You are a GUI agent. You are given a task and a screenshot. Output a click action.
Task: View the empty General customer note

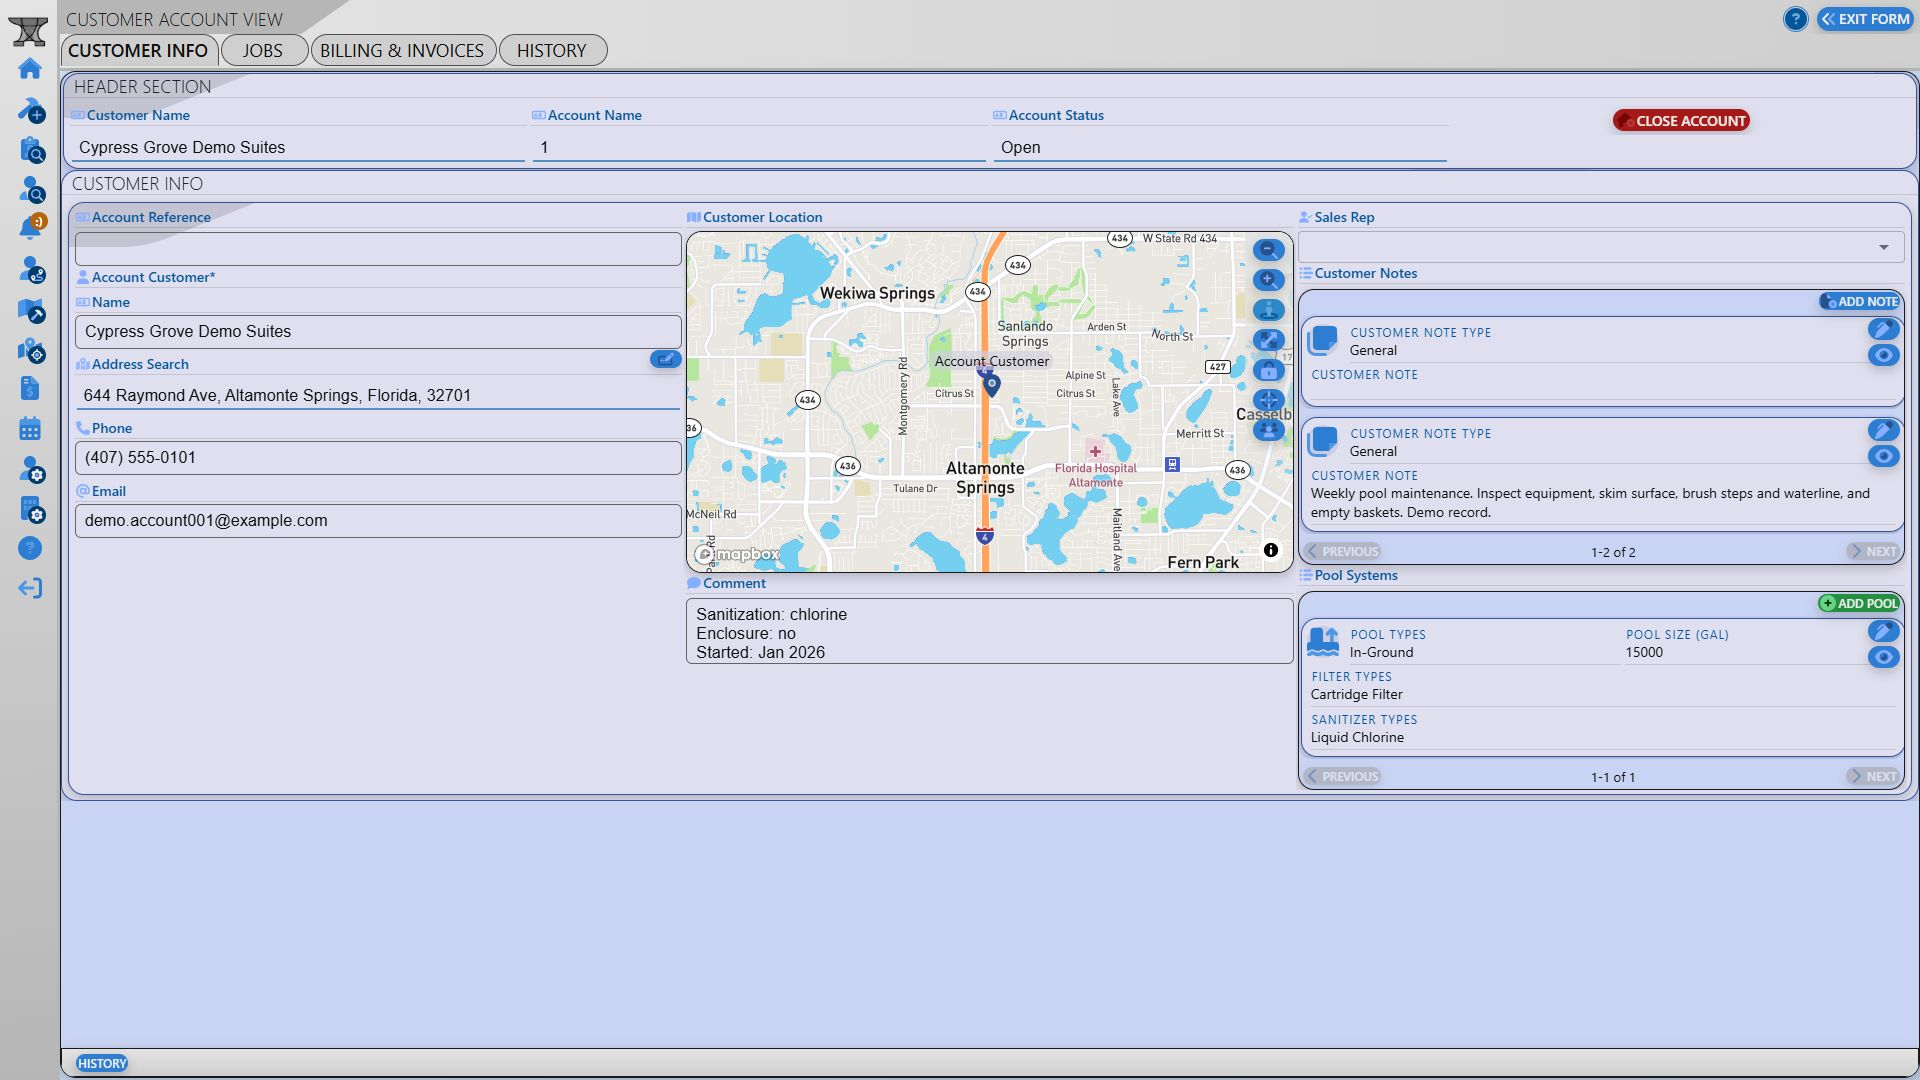pos(1883,355)
